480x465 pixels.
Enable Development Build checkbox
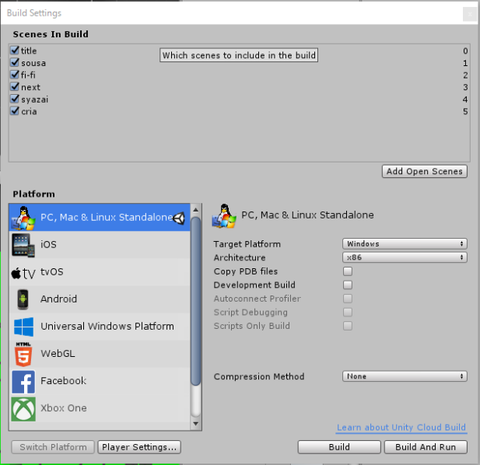click(x=348, y=285)
